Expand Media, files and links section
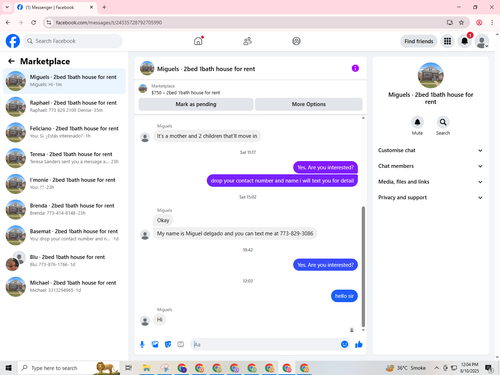The width and height of the screenshot is (500, 375). tap(430, 182)
